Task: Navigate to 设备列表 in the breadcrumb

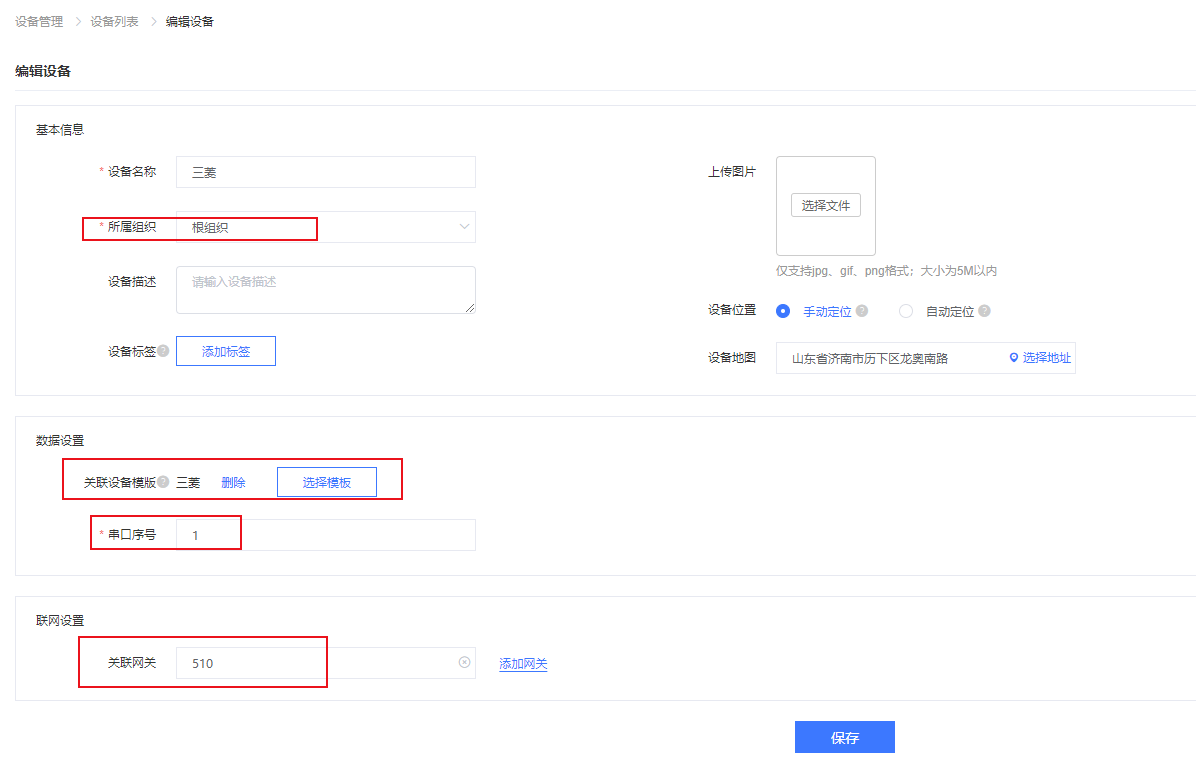Action: coord(114,21)
